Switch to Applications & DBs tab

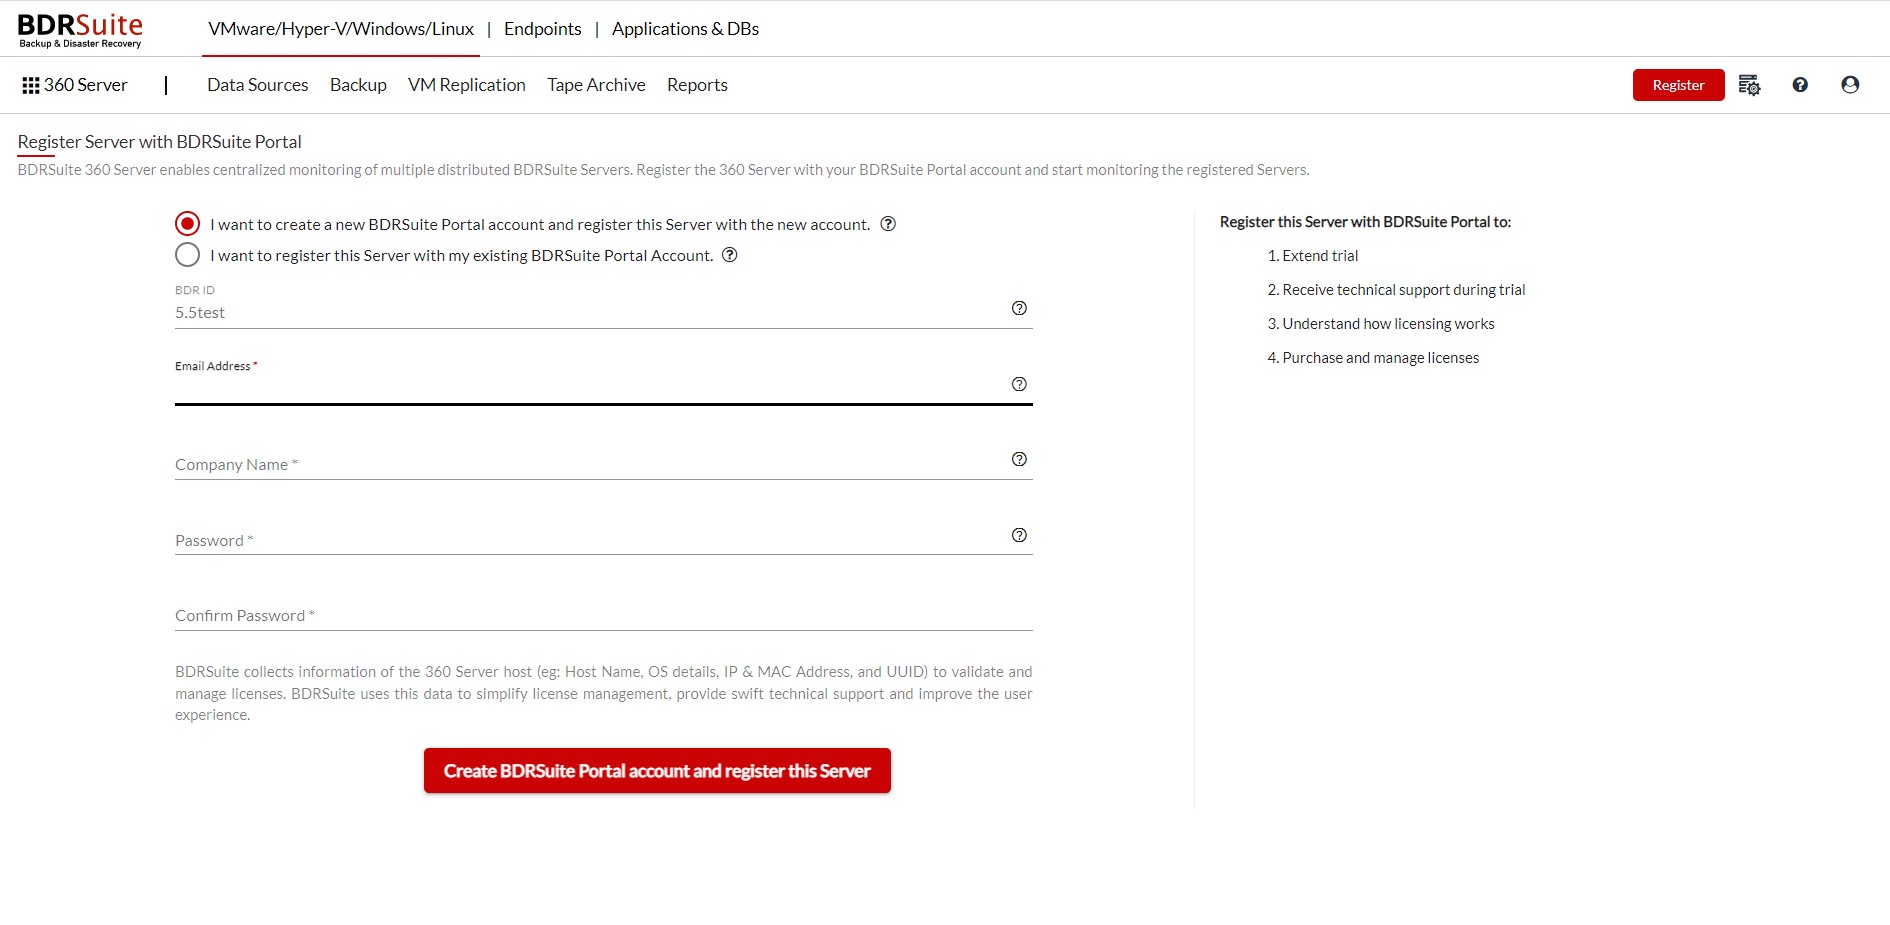click(685, 29)
